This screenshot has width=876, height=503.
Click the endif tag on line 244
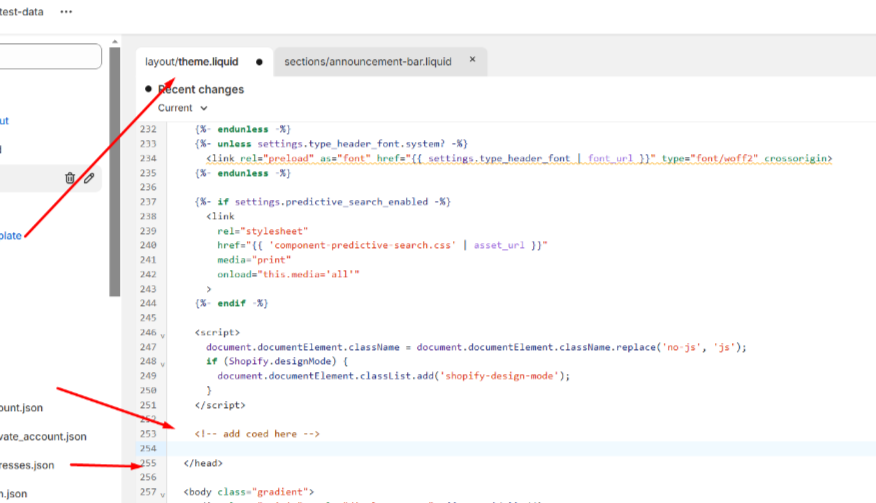tap(231, 303)
